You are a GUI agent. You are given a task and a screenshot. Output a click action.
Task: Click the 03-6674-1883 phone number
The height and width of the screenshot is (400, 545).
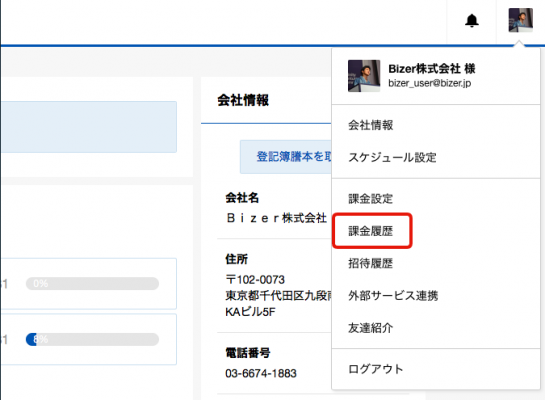[x=261, y=373]
